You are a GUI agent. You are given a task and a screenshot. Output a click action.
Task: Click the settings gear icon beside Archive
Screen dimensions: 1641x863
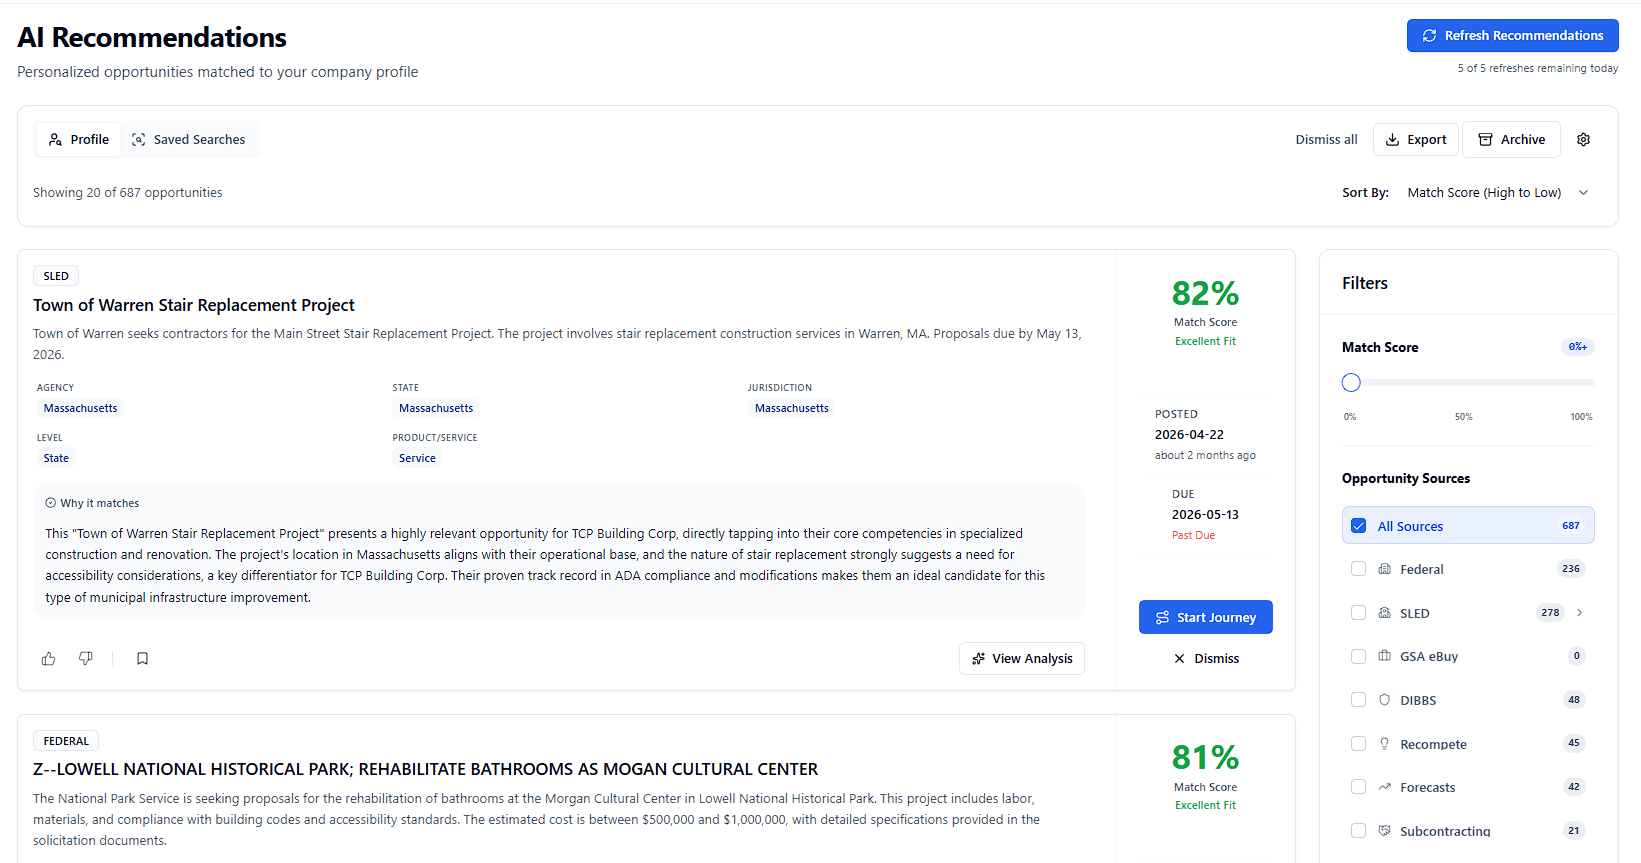pyautogui.click(x=1583, y=140)
